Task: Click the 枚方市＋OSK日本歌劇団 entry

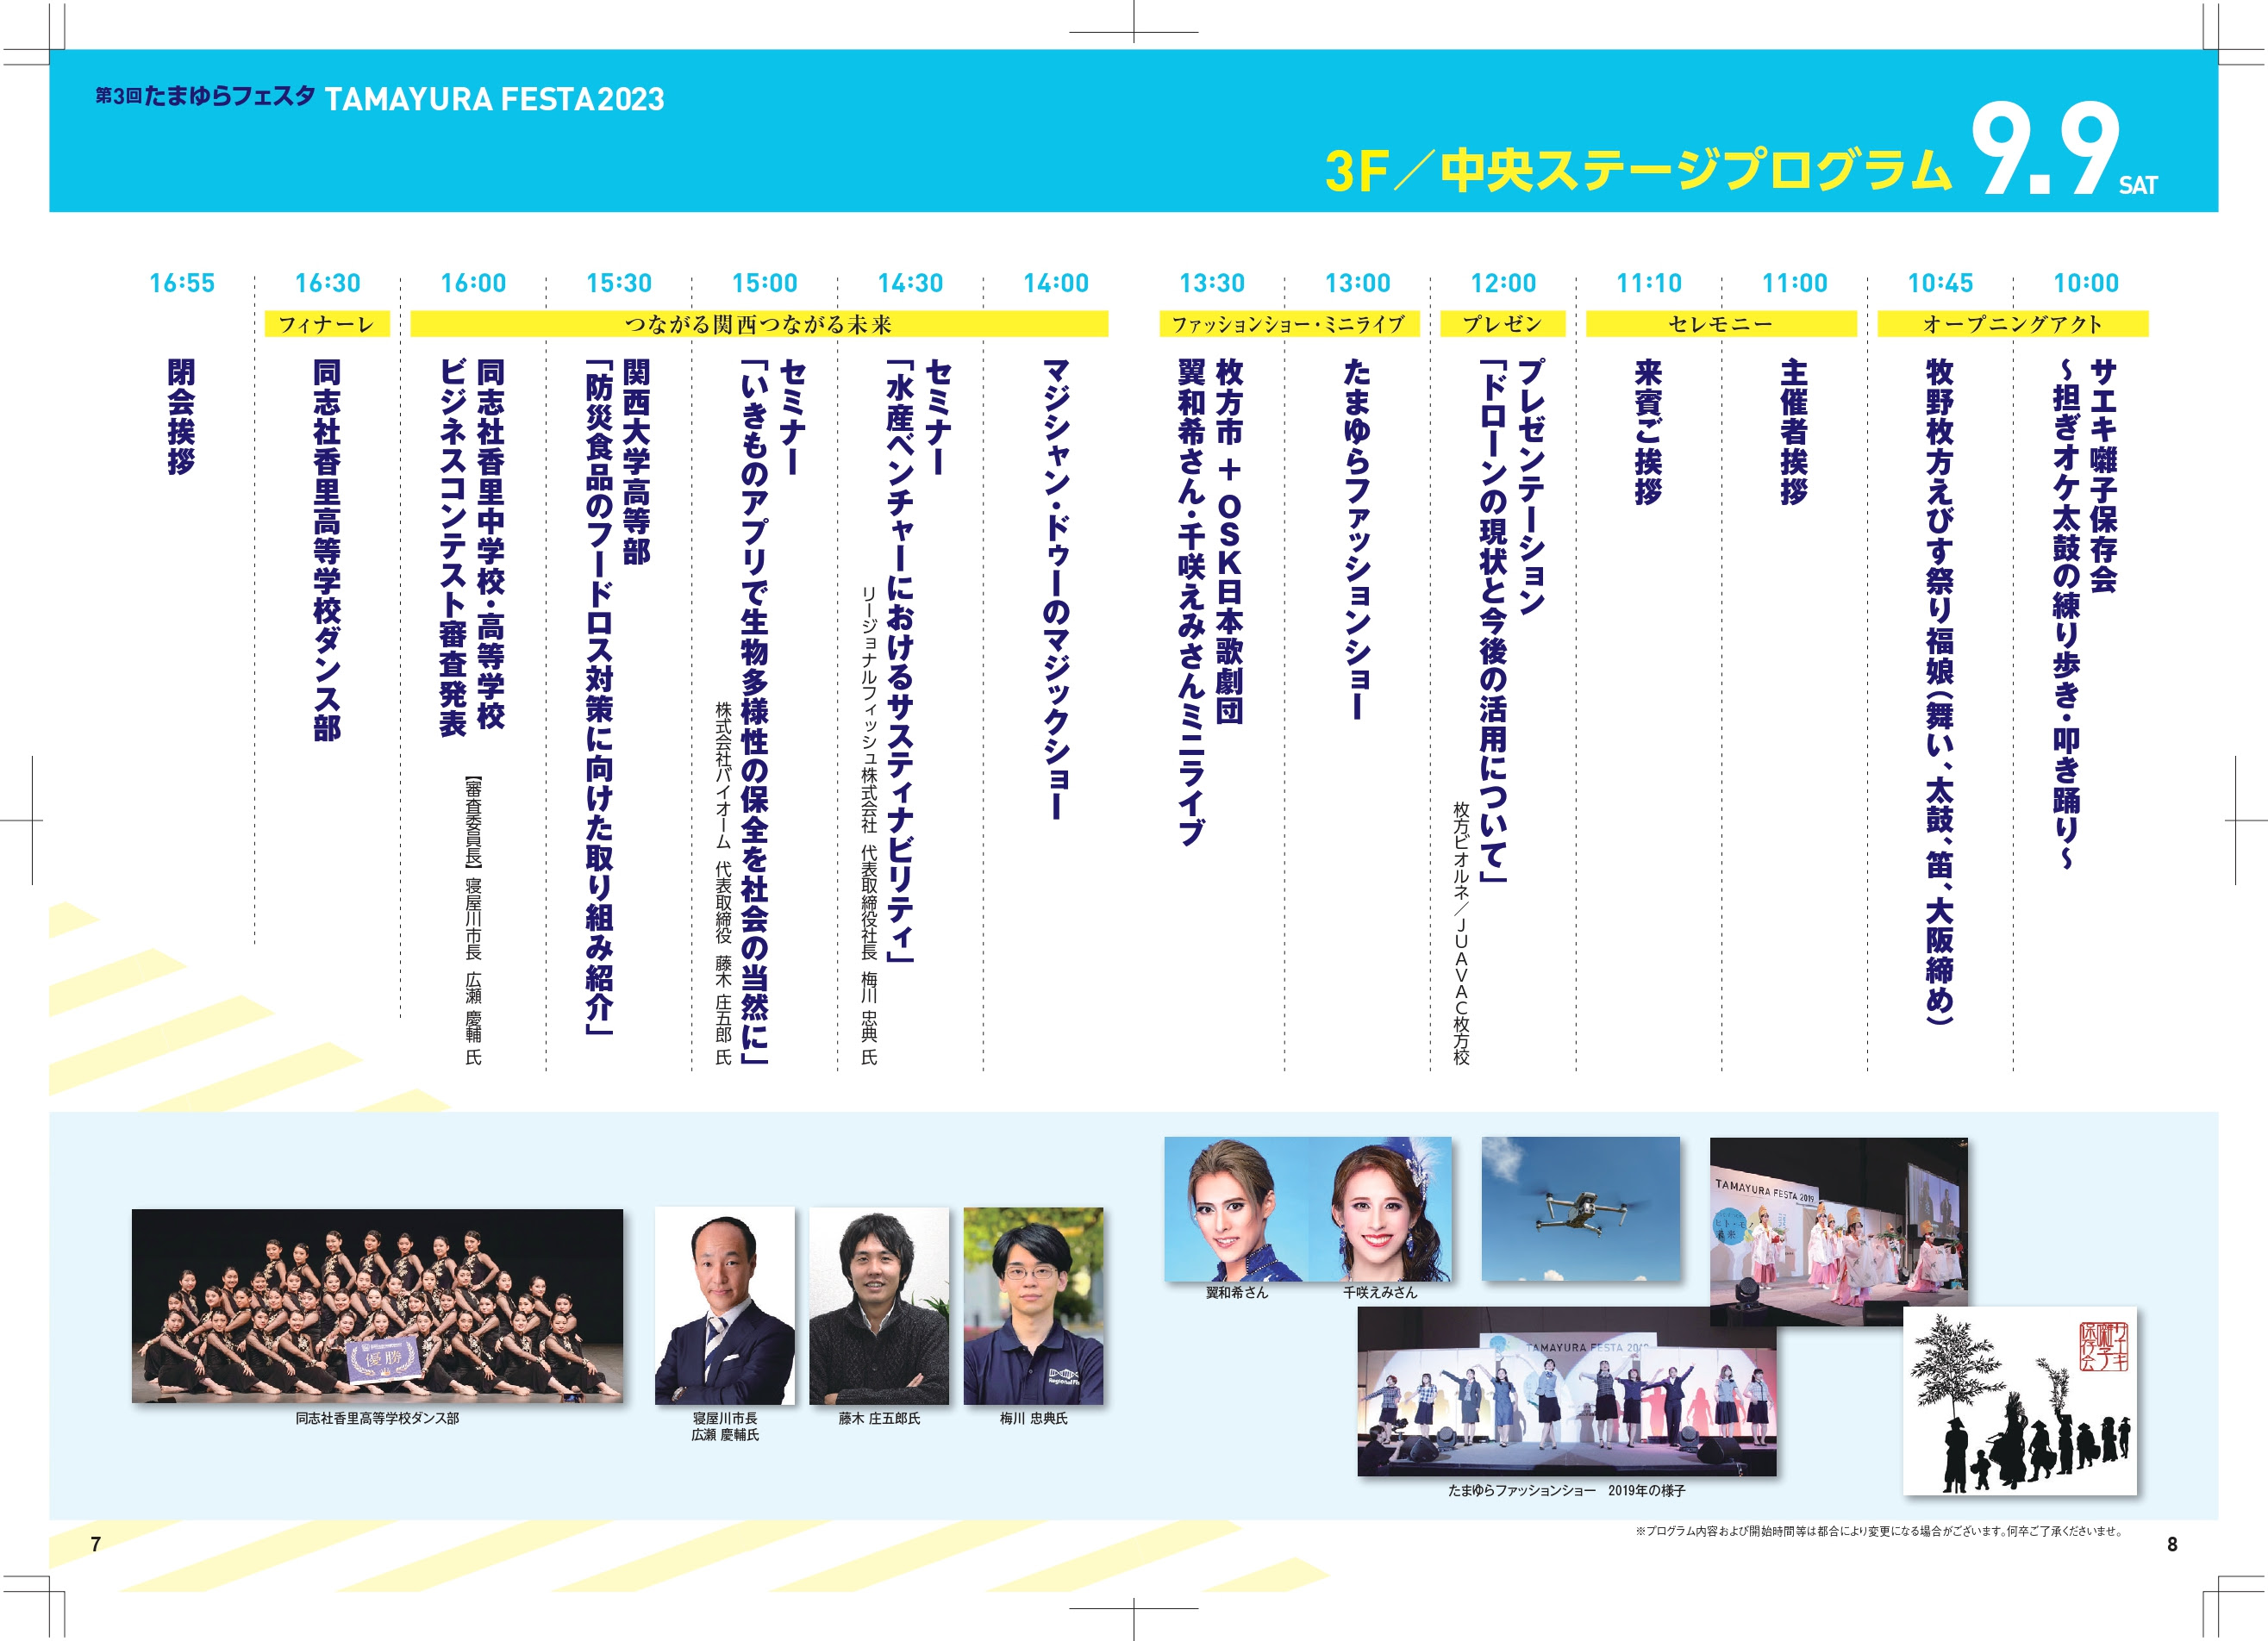Action: pos(1229,541)
